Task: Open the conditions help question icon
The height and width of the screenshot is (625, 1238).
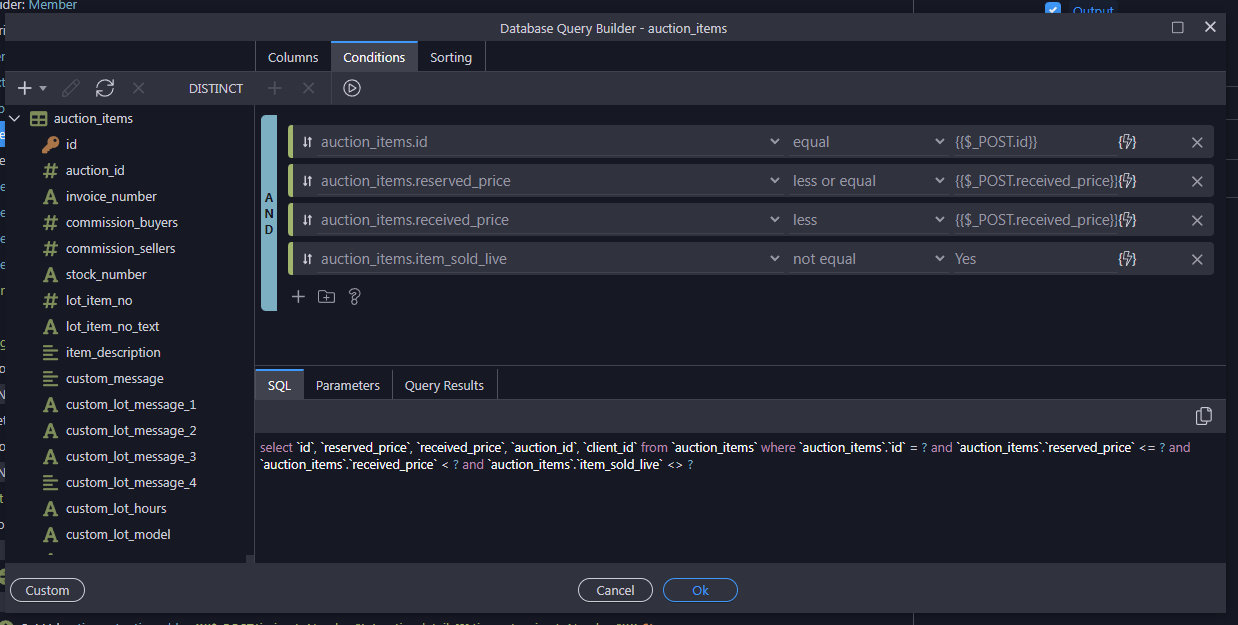Action: point(354,297)
